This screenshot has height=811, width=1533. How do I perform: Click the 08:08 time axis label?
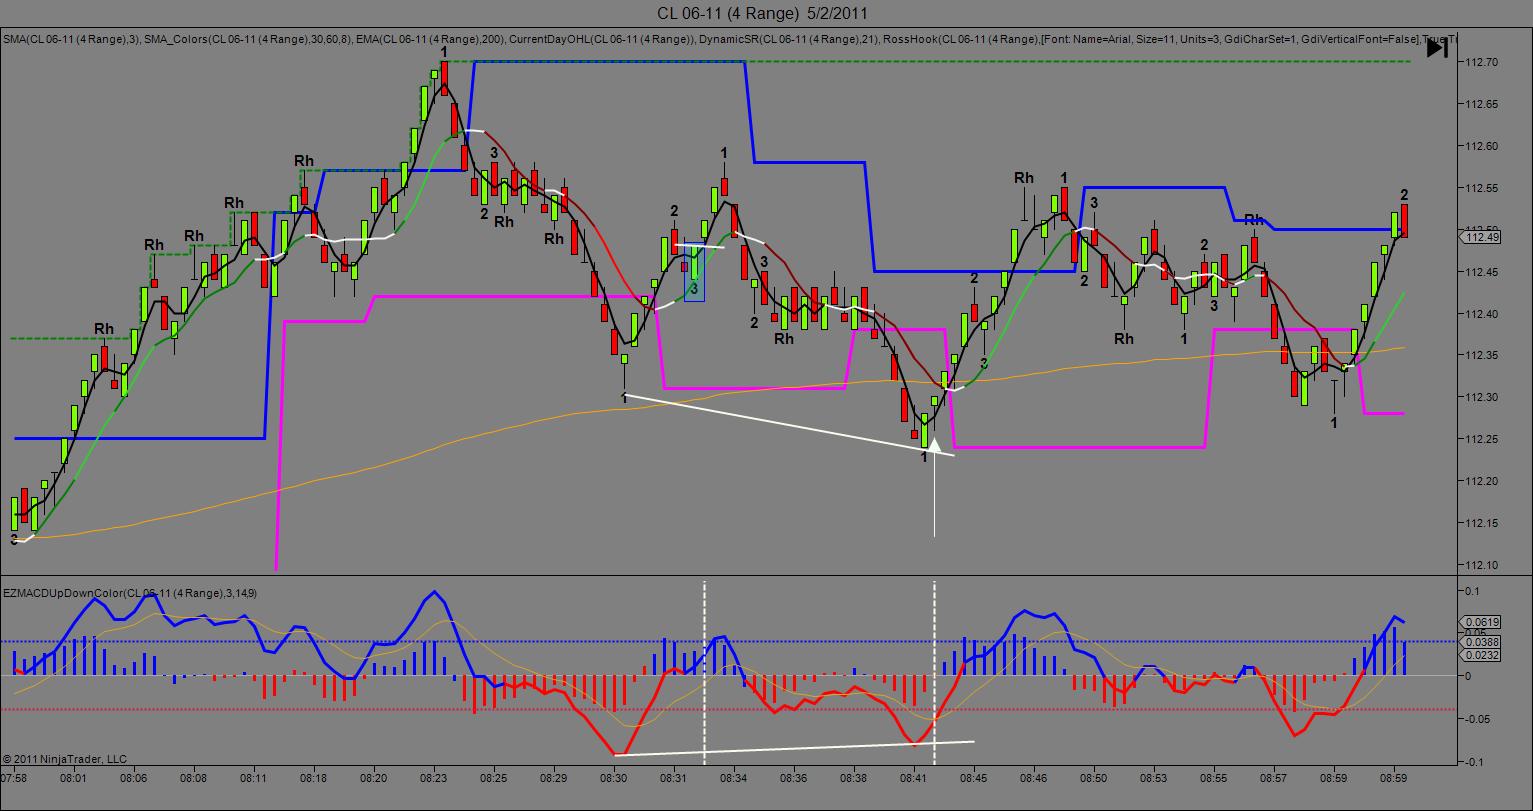194,777
